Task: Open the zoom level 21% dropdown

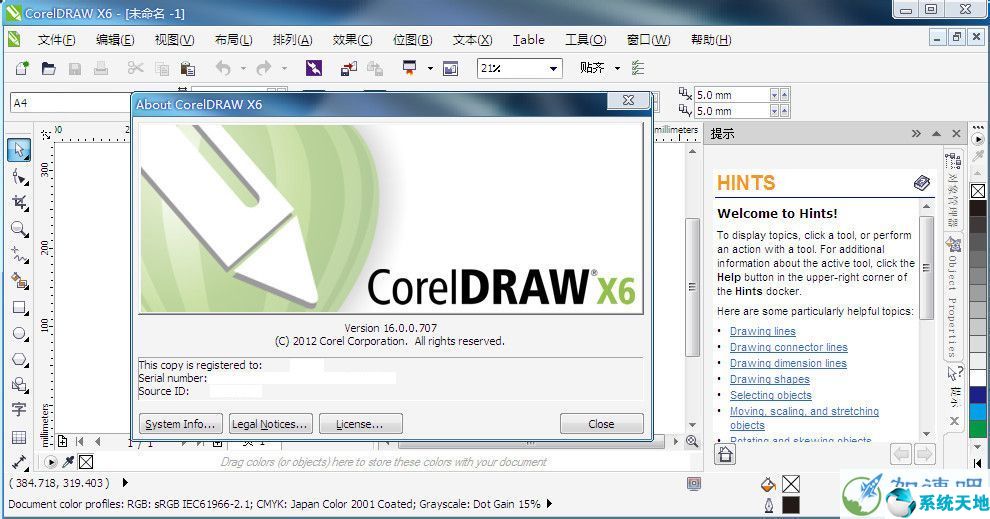Action: [553, 68]
